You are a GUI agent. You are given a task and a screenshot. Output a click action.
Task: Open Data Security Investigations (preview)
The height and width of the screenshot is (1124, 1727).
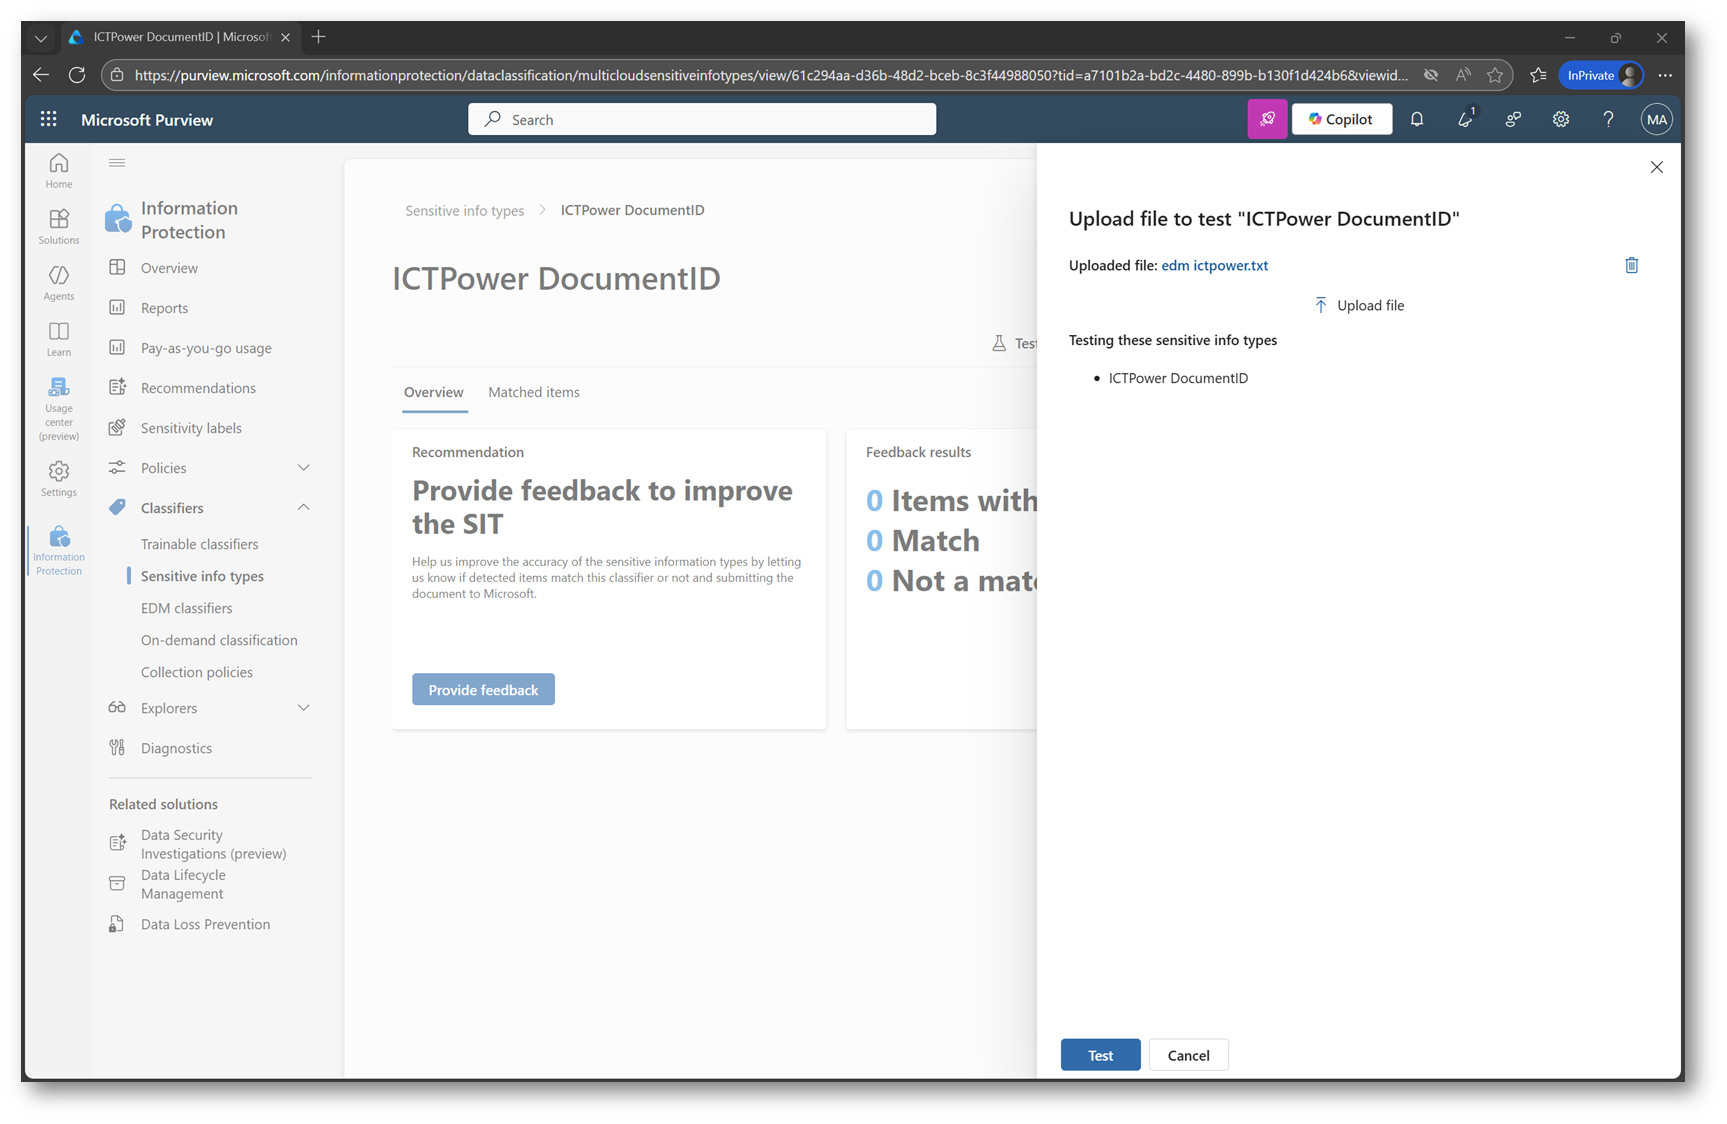(x=213, y=844)
